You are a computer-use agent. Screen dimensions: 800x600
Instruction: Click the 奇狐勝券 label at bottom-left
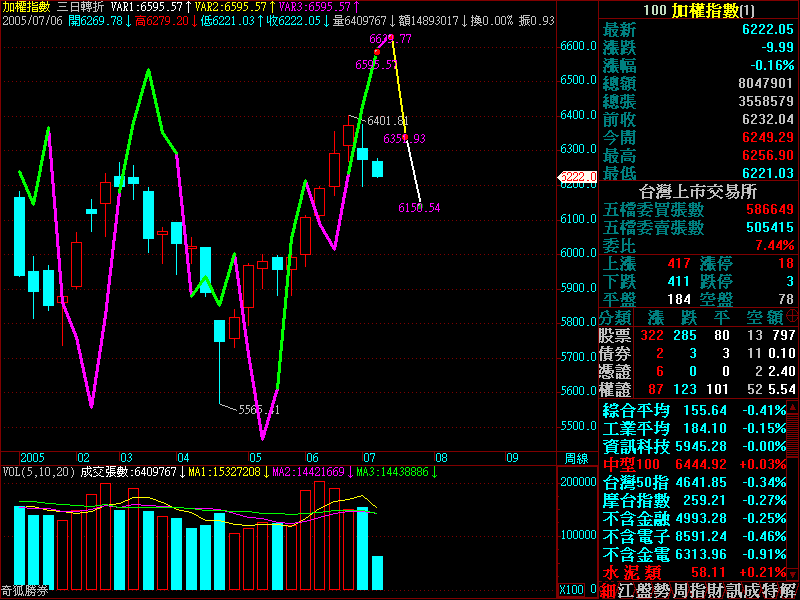(25, 591)
